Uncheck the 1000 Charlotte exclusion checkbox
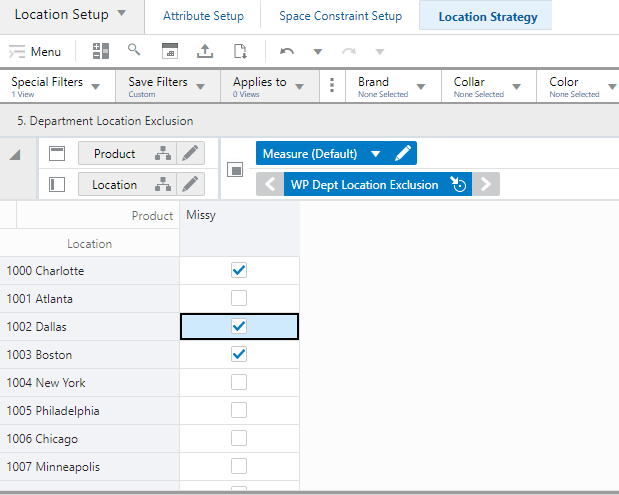The height and width of the screenshot is (495, 619). [x=238, y=270]
